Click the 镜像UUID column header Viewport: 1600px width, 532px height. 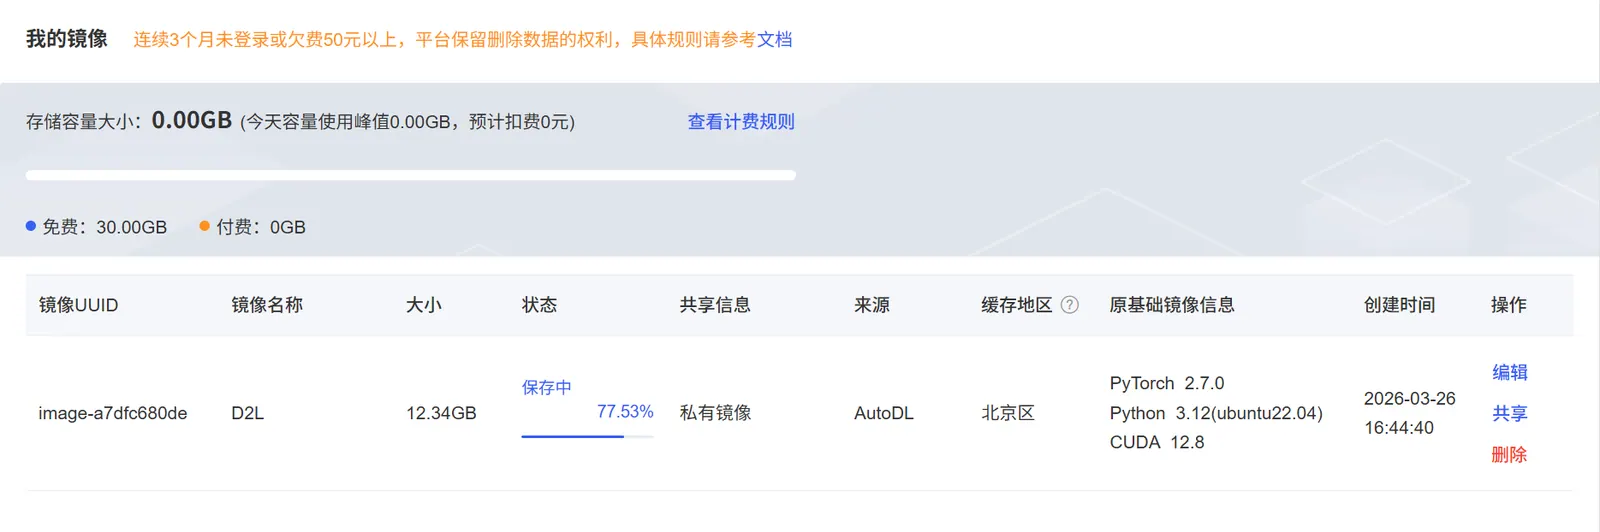tap(78, 305)
